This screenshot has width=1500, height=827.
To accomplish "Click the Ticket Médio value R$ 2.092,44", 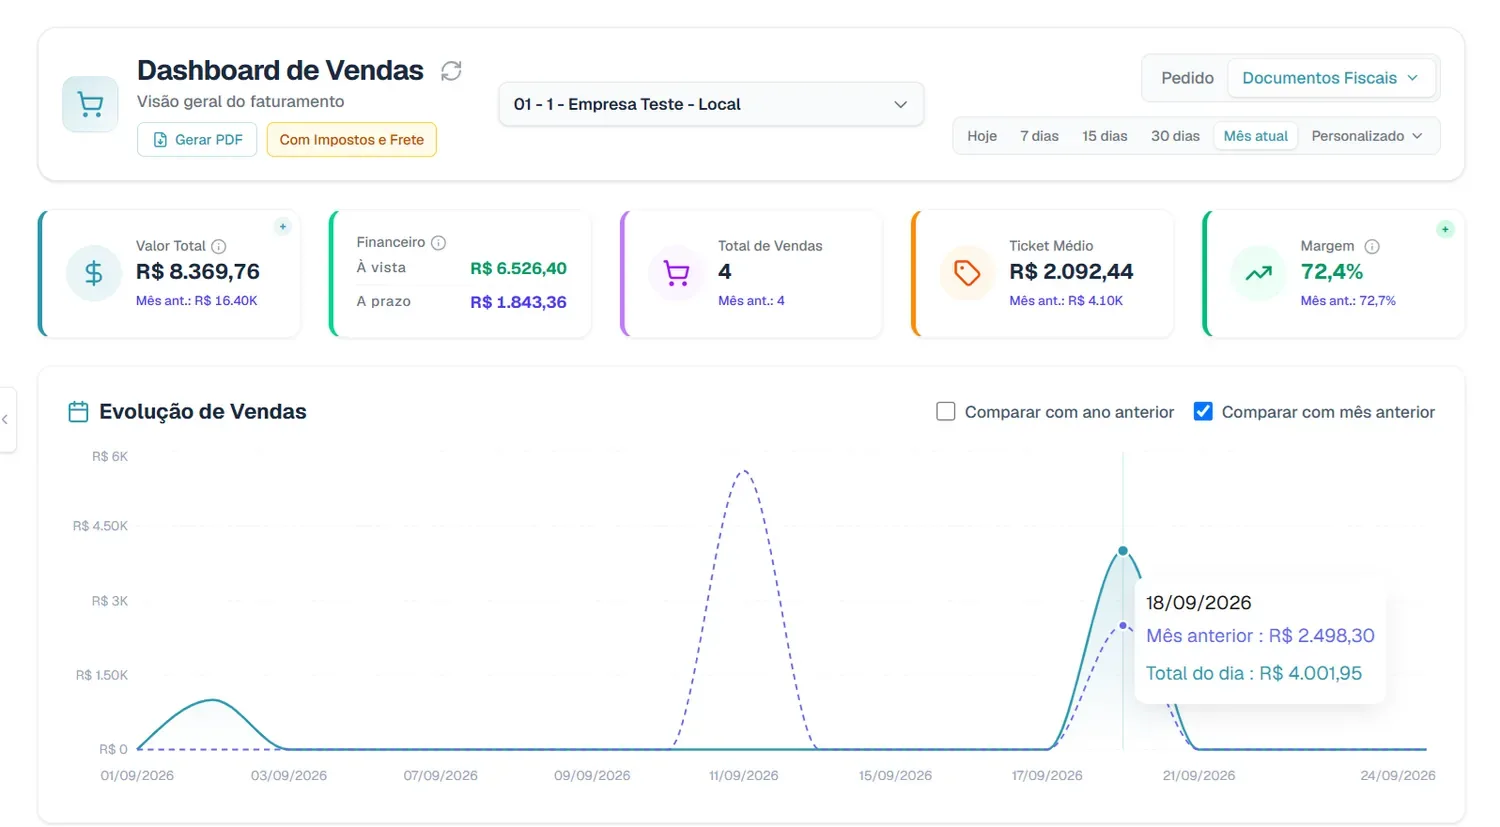I will click(1071, 272).
